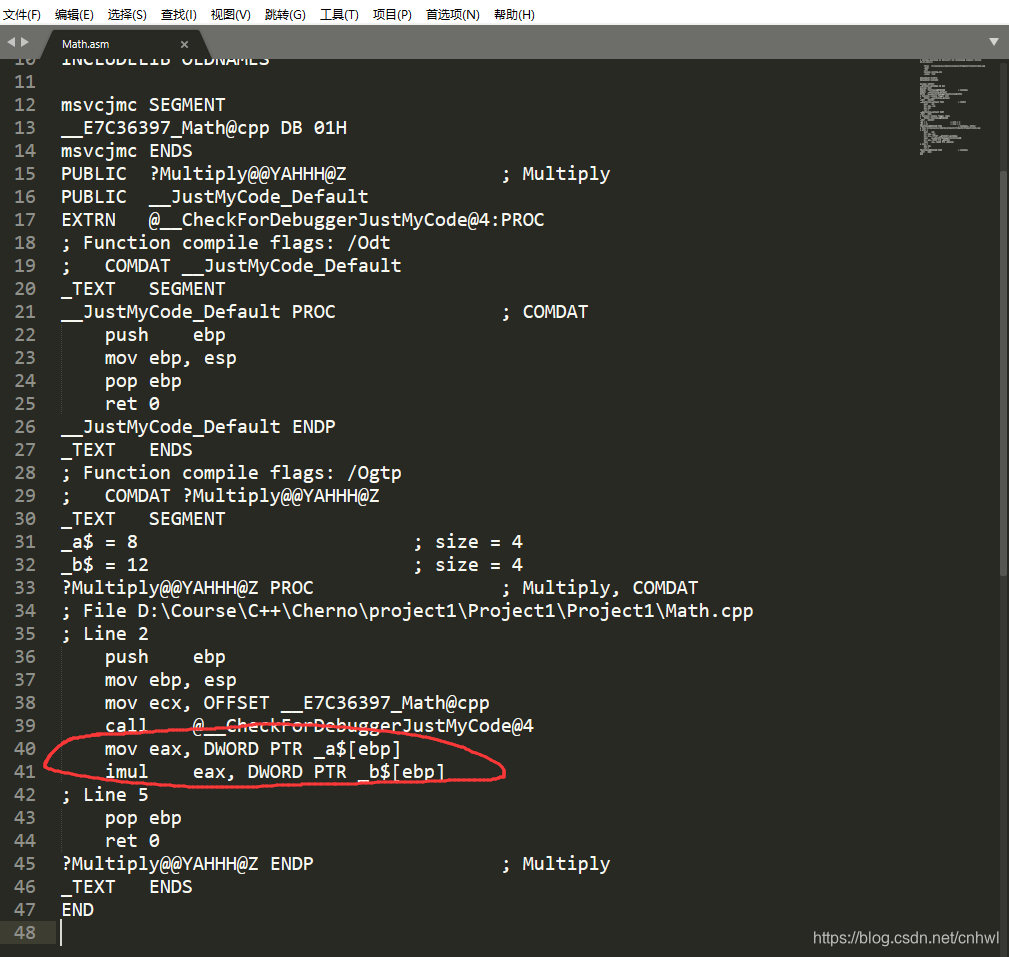Click the 'msvcjmc SEGMENT' line

pyautogui.click(x=143, y=105)
